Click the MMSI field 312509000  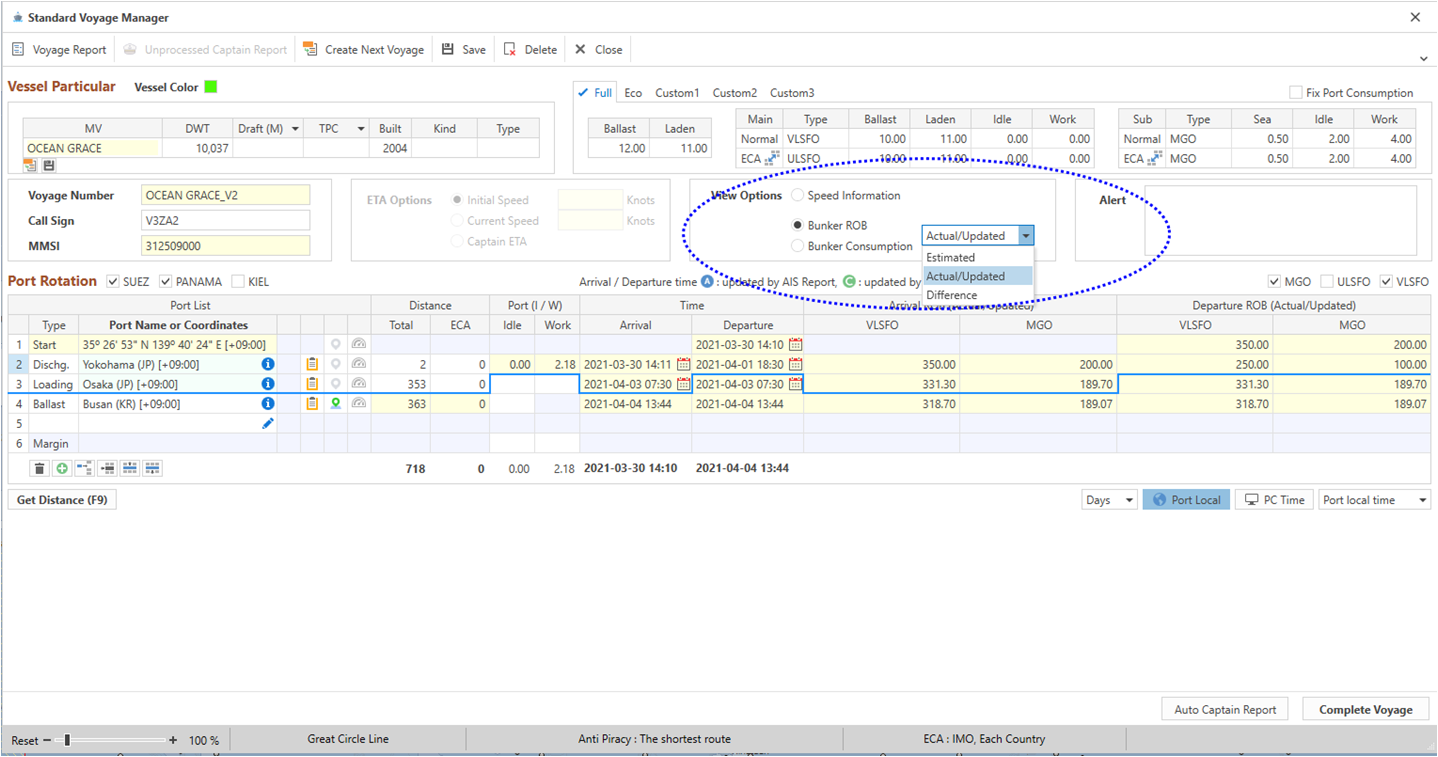225,245
